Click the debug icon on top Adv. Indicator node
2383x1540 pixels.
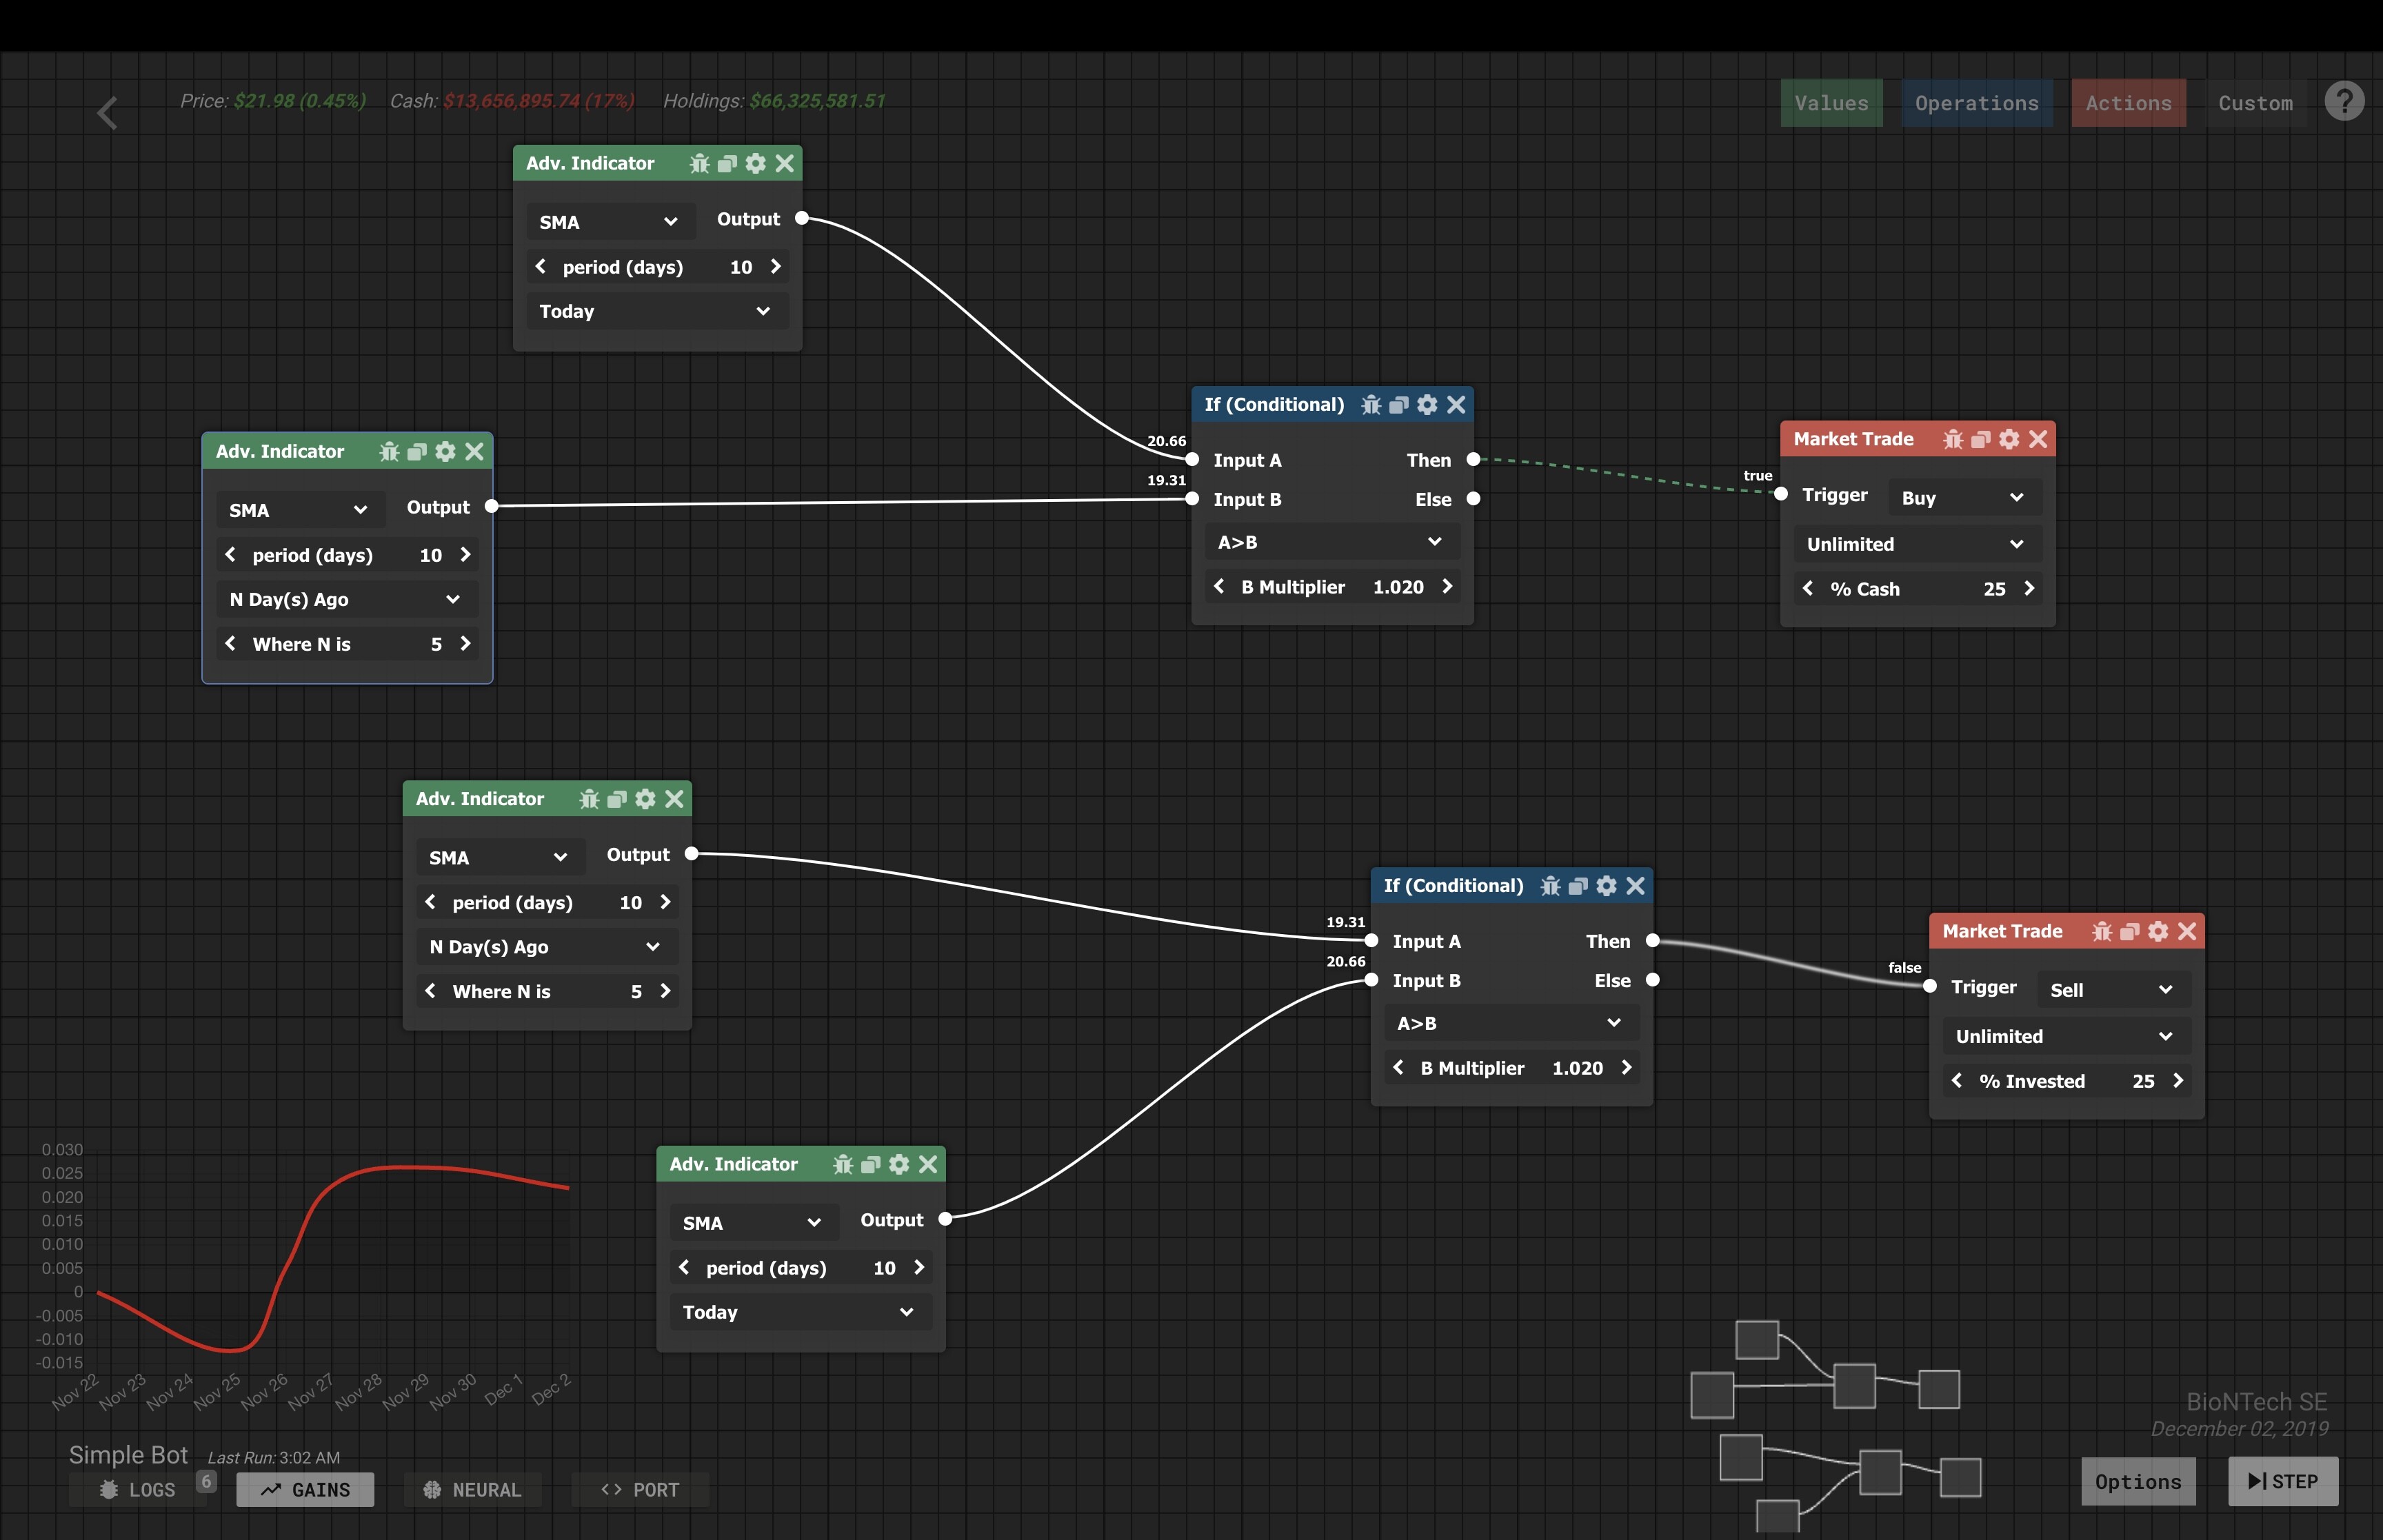click(x=700, y=164)
